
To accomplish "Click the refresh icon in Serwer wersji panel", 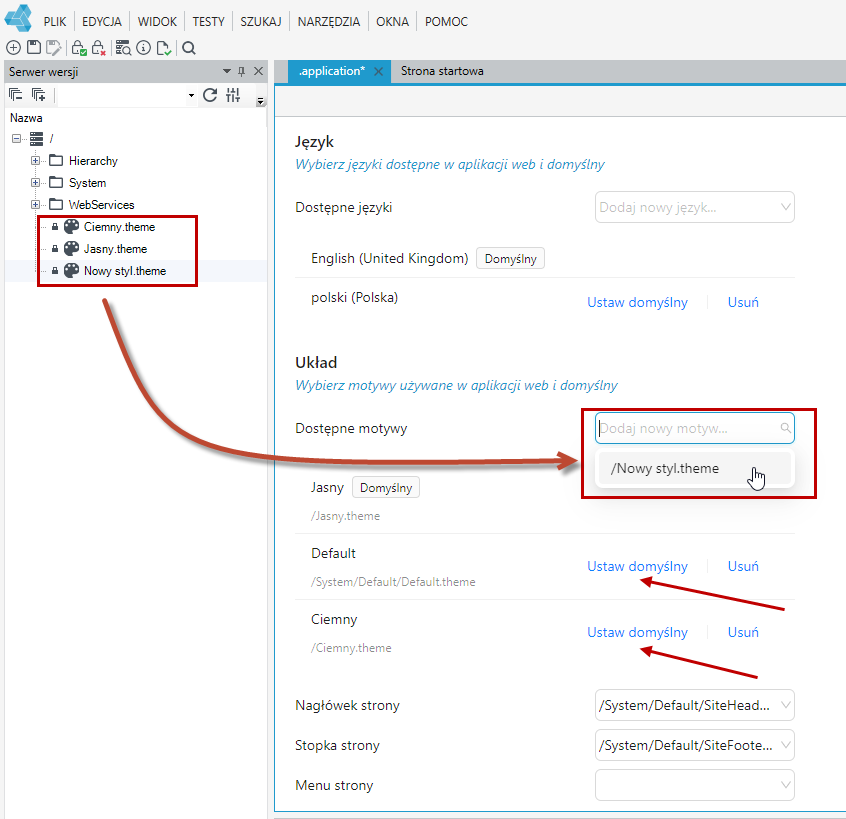I will click(x=210, y=95).
